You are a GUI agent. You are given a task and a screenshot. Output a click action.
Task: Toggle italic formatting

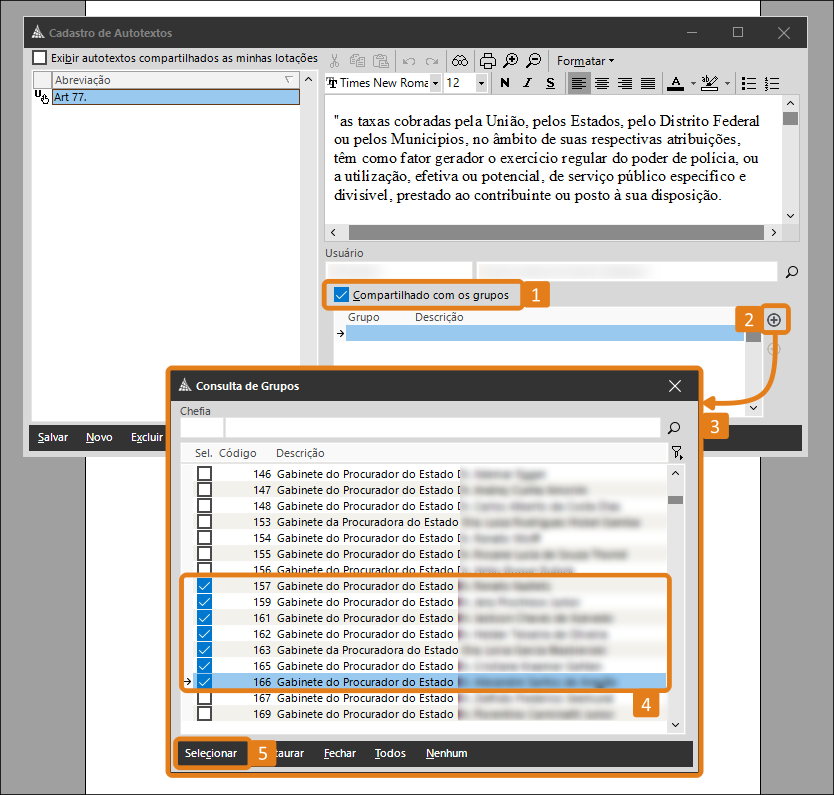[x=528, y=83]
